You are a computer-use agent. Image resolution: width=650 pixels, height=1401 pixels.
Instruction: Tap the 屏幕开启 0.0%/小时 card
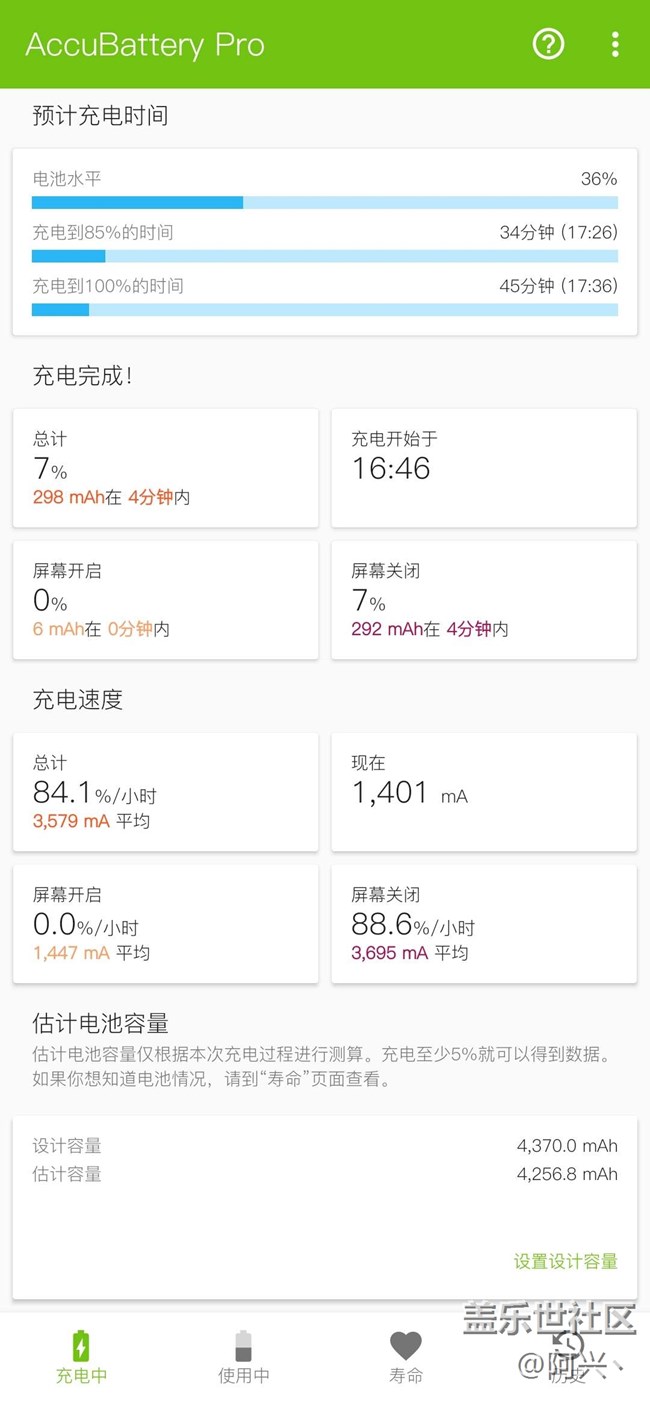click(x=165, y=923)
